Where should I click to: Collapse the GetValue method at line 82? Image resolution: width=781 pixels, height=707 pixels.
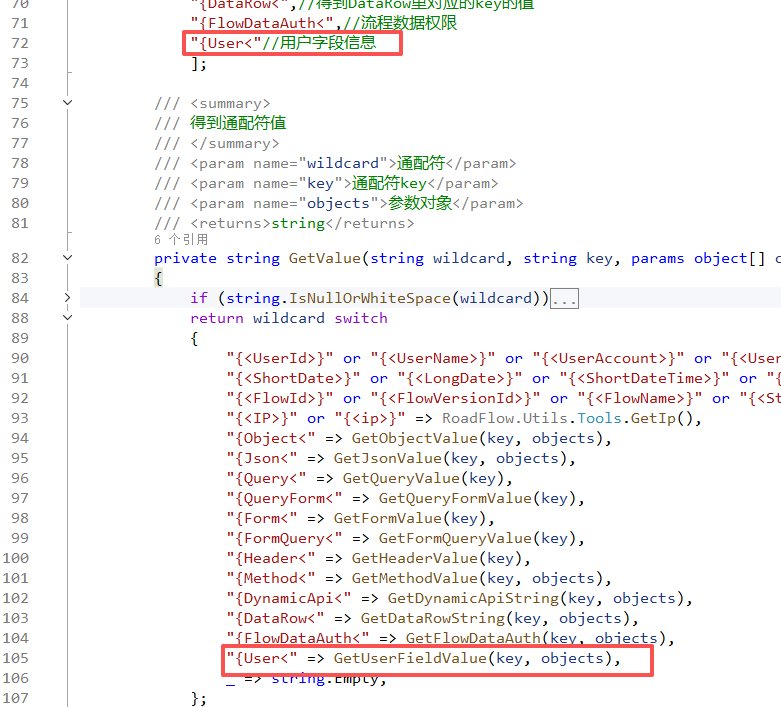[68, 257]
